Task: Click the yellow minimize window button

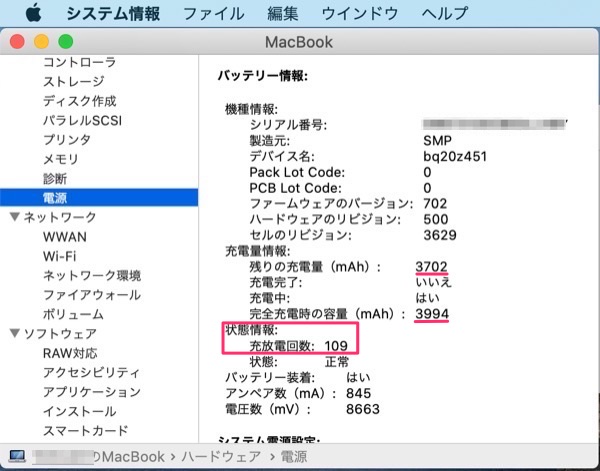Action: (41, 41)
